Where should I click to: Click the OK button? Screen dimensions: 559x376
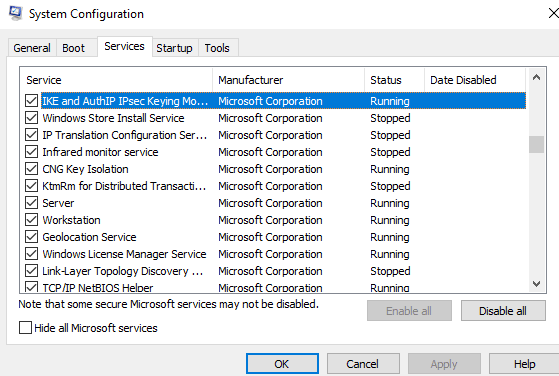[x=282, y=364]
